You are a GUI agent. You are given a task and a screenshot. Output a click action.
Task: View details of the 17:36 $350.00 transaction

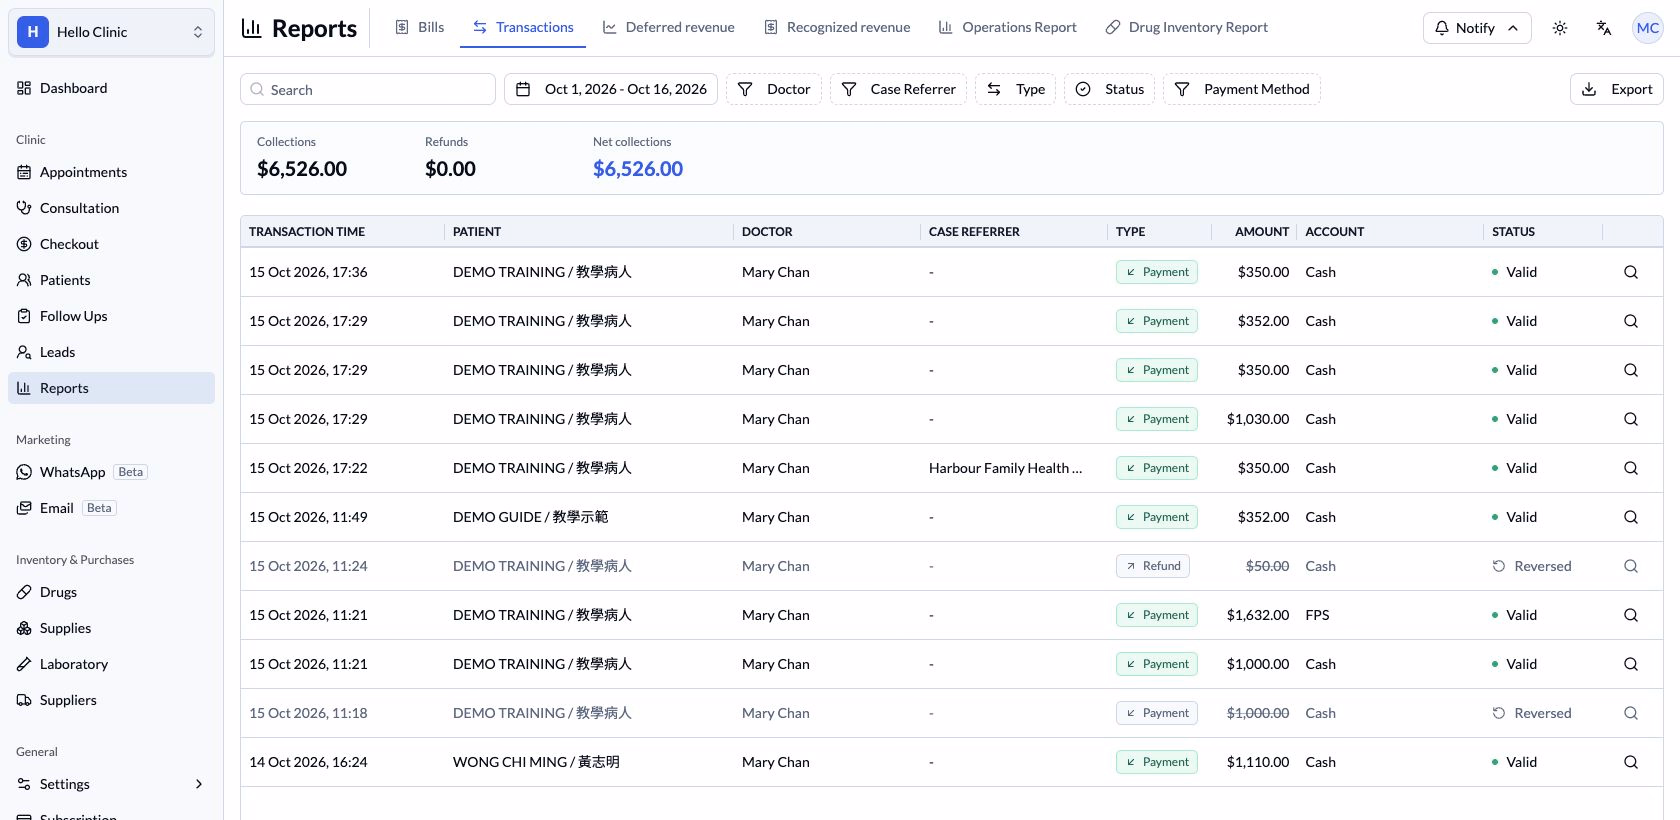pos(1631,272)
